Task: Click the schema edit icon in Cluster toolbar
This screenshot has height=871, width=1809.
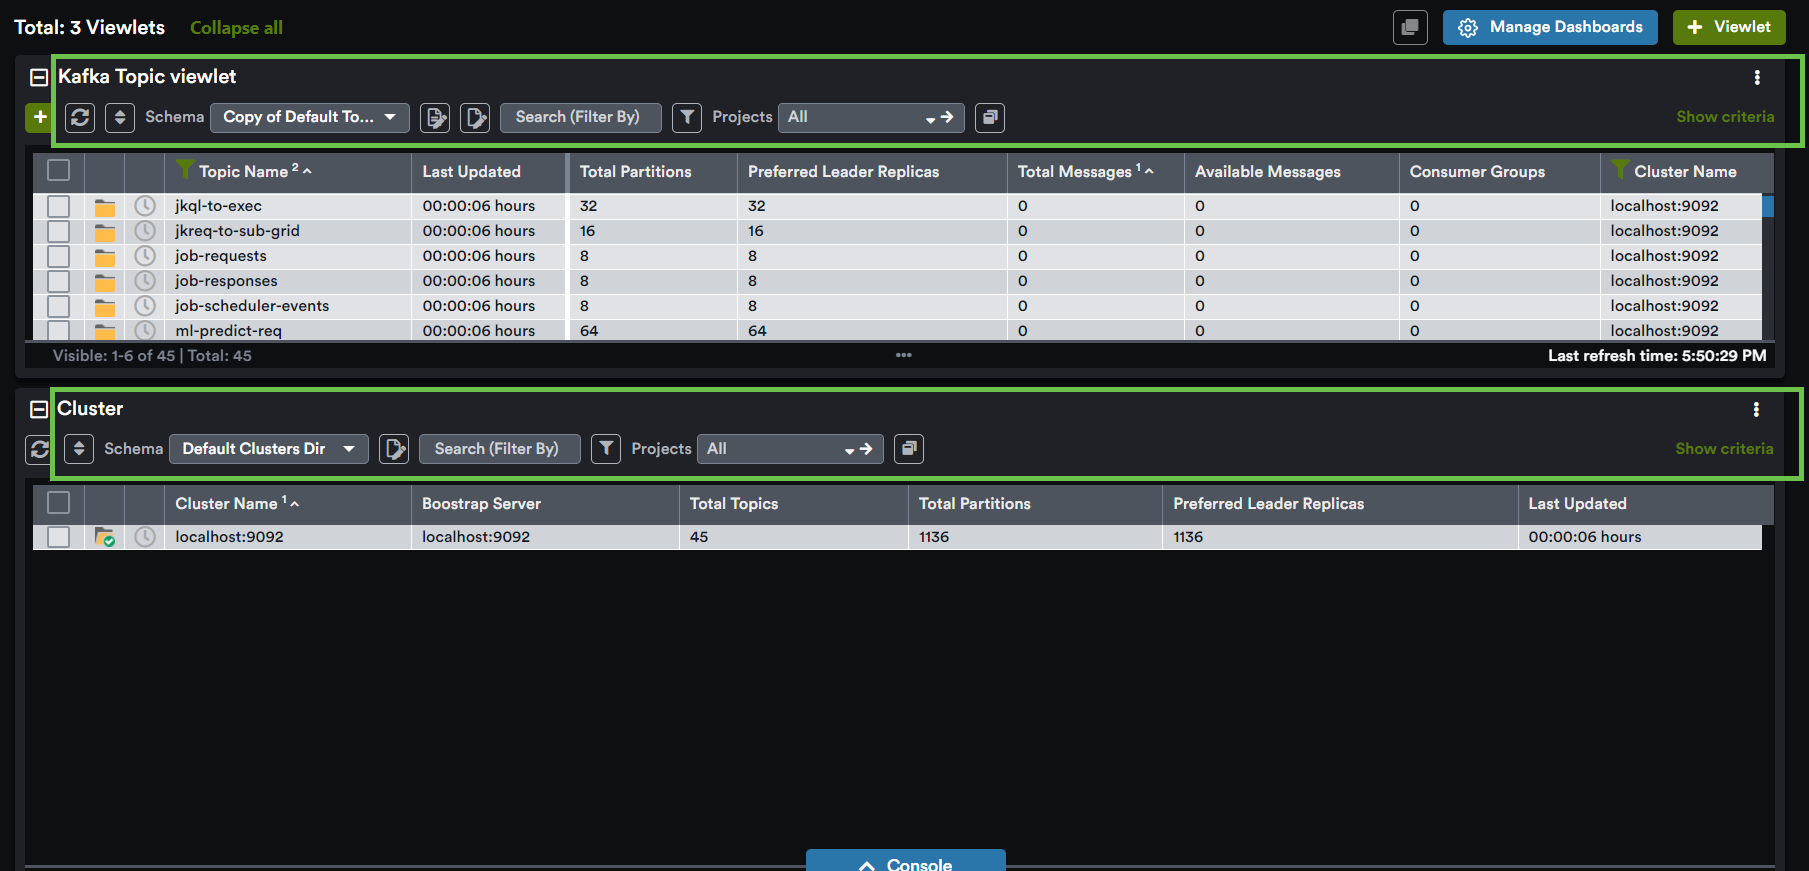Action: click(394, 449)
